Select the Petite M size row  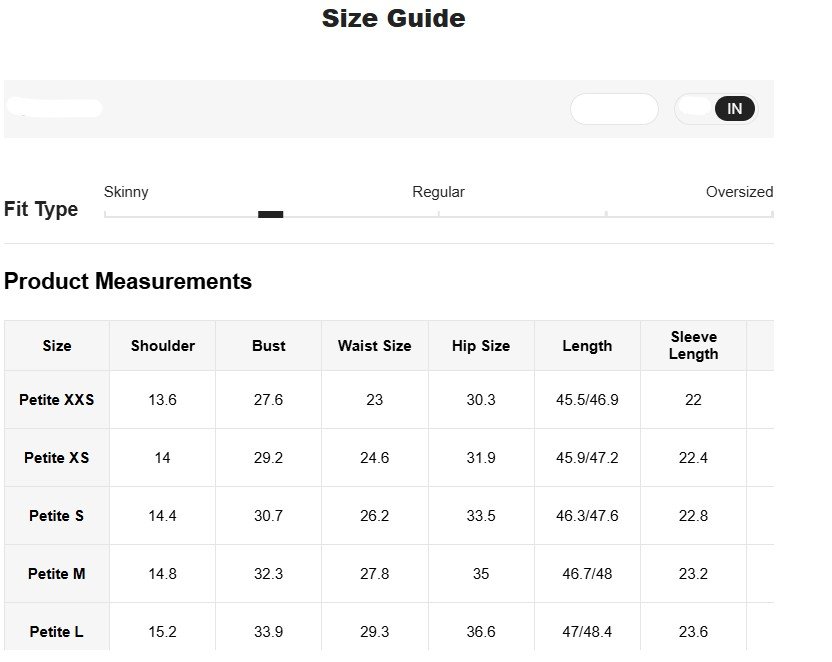click(x=57, y=574)
